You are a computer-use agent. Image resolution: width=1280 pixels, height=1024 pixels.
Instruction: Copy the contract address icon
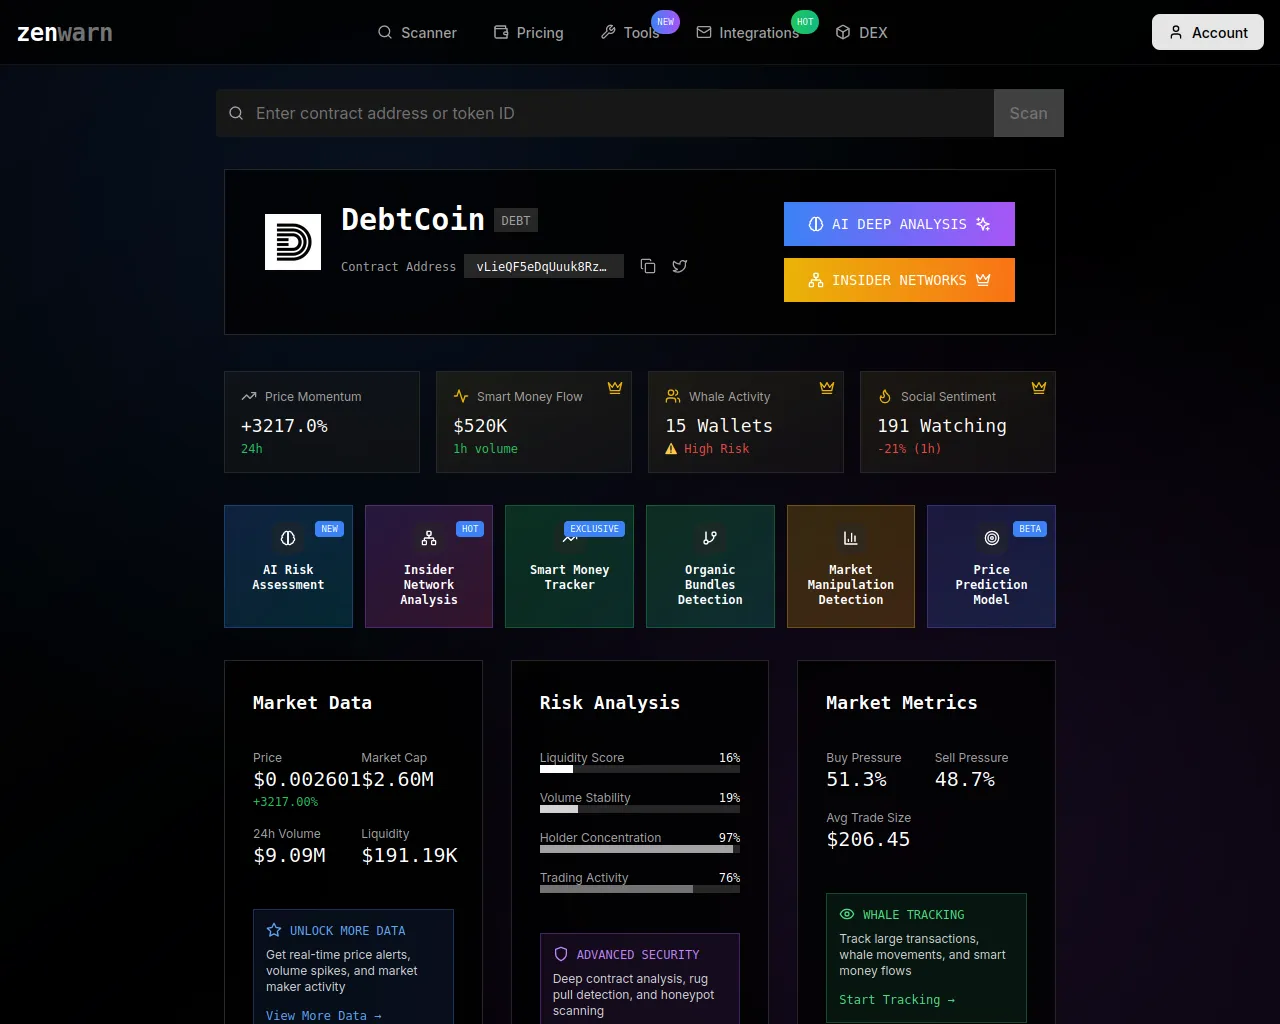pos(648,266)
